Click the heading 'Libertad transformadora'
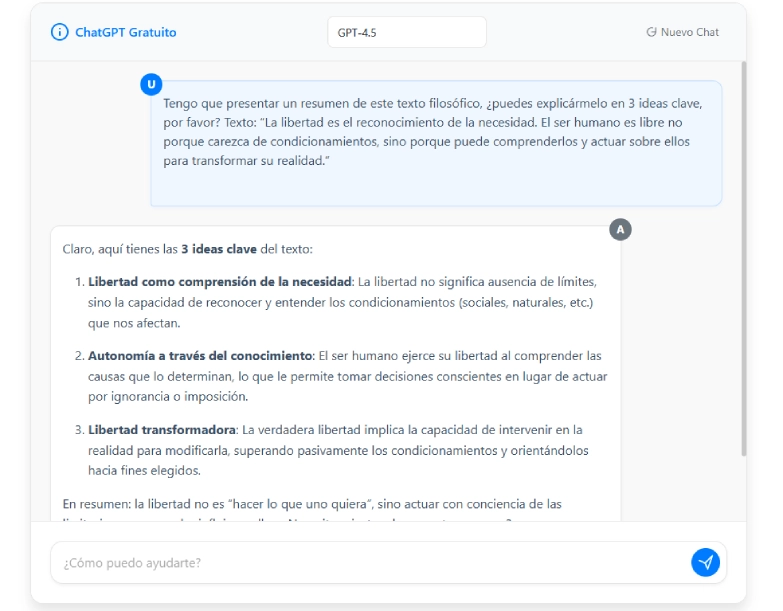The height and width of the screenshot is (611, 783). point(162,430)
